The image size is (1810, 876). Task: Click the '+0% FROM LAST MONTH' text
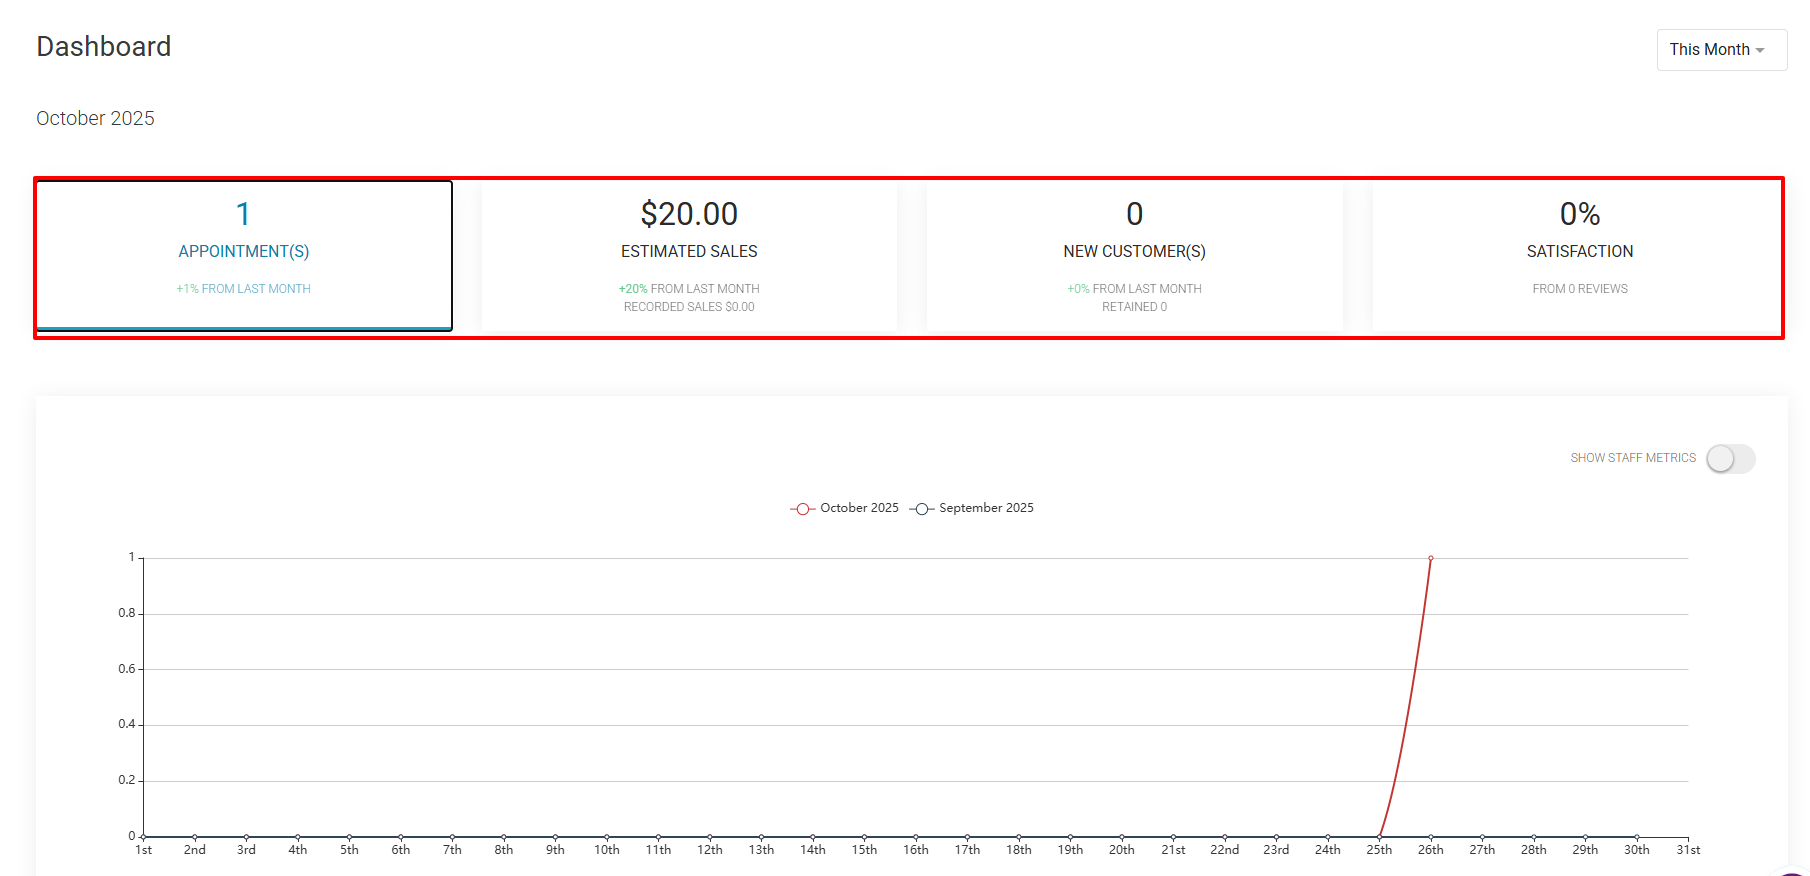(1134, 289)
